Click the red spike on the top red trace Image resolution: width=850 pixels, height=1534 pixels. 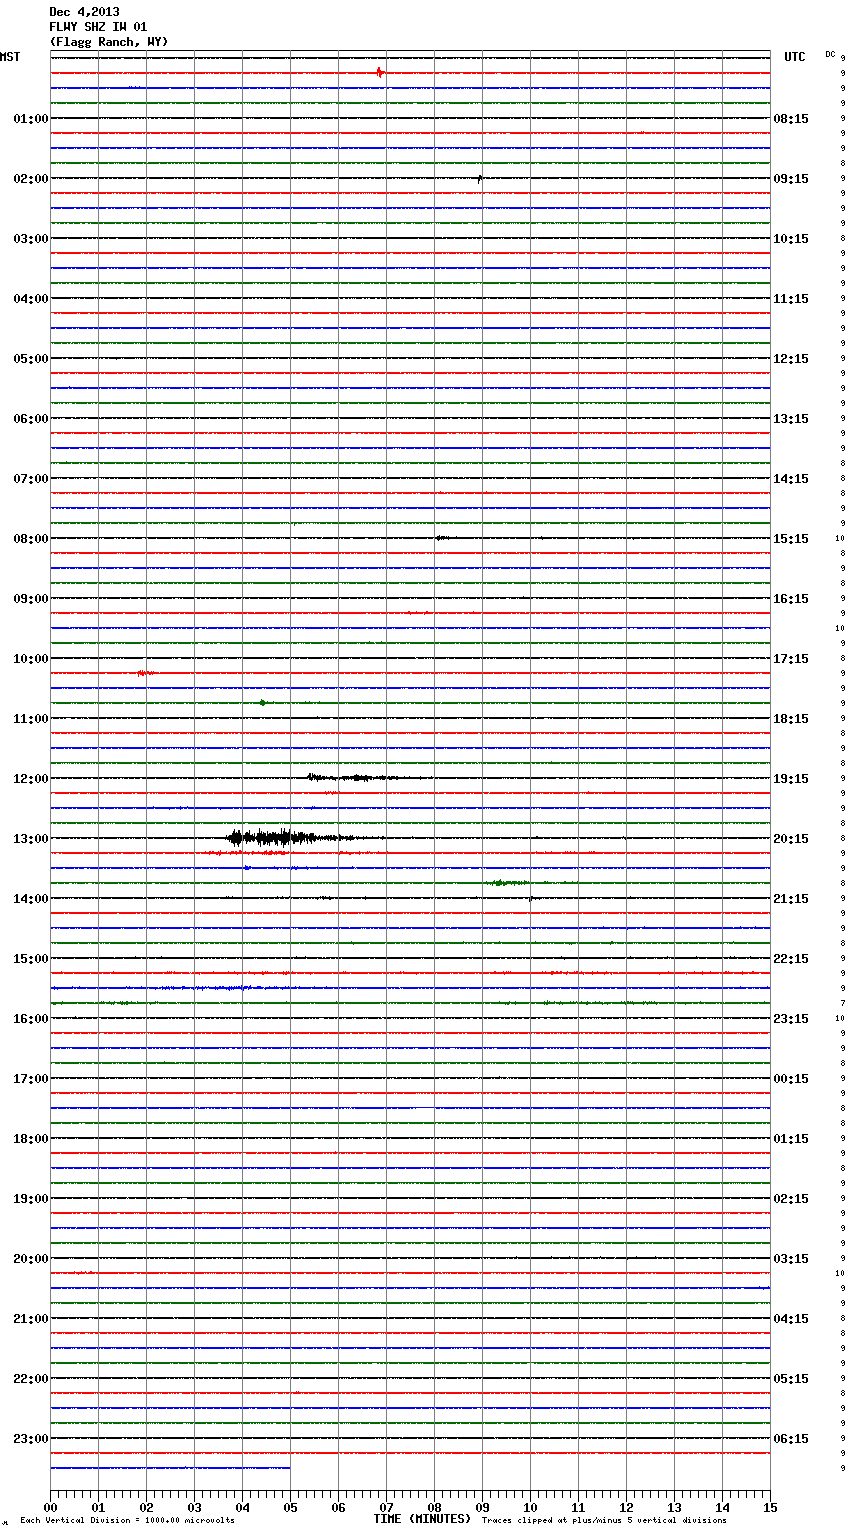379,72
